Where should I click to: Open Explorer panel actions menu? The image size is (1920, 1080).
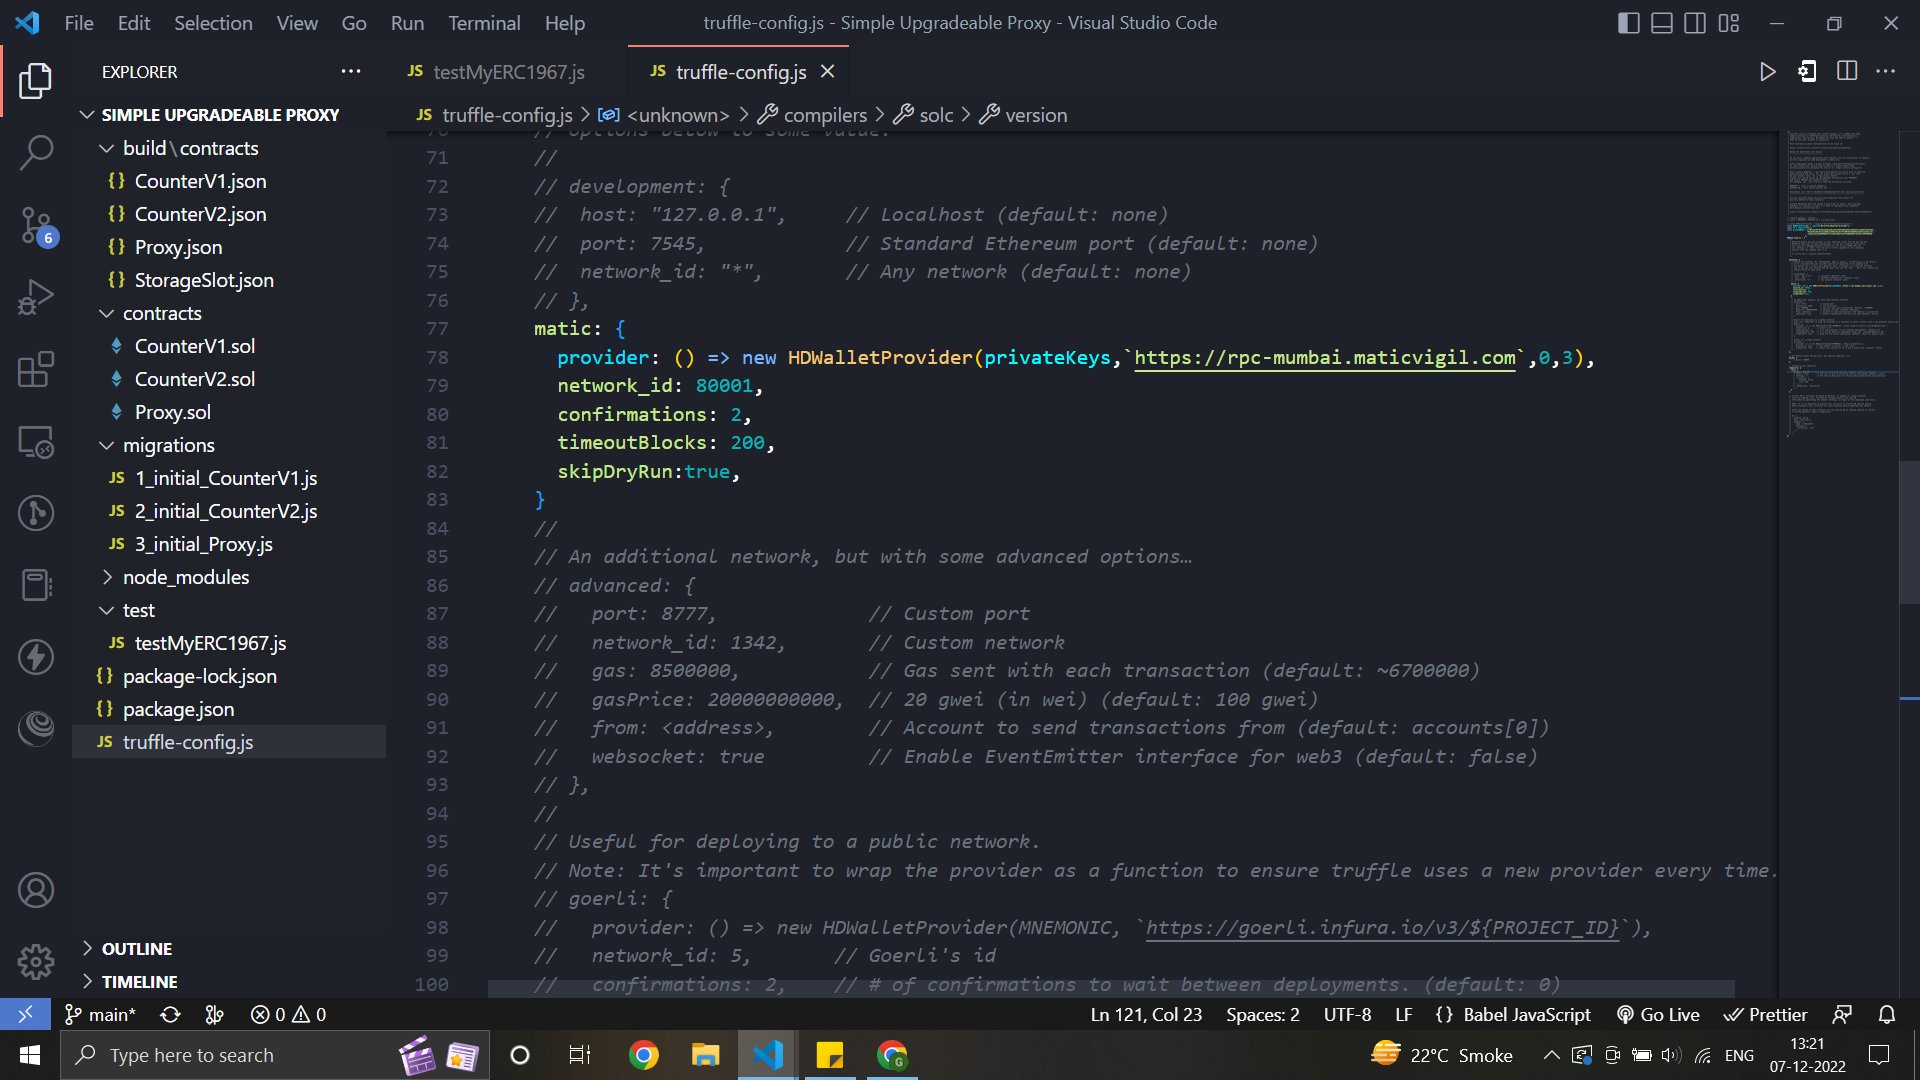pyautogui.click(x=351, y=71)
